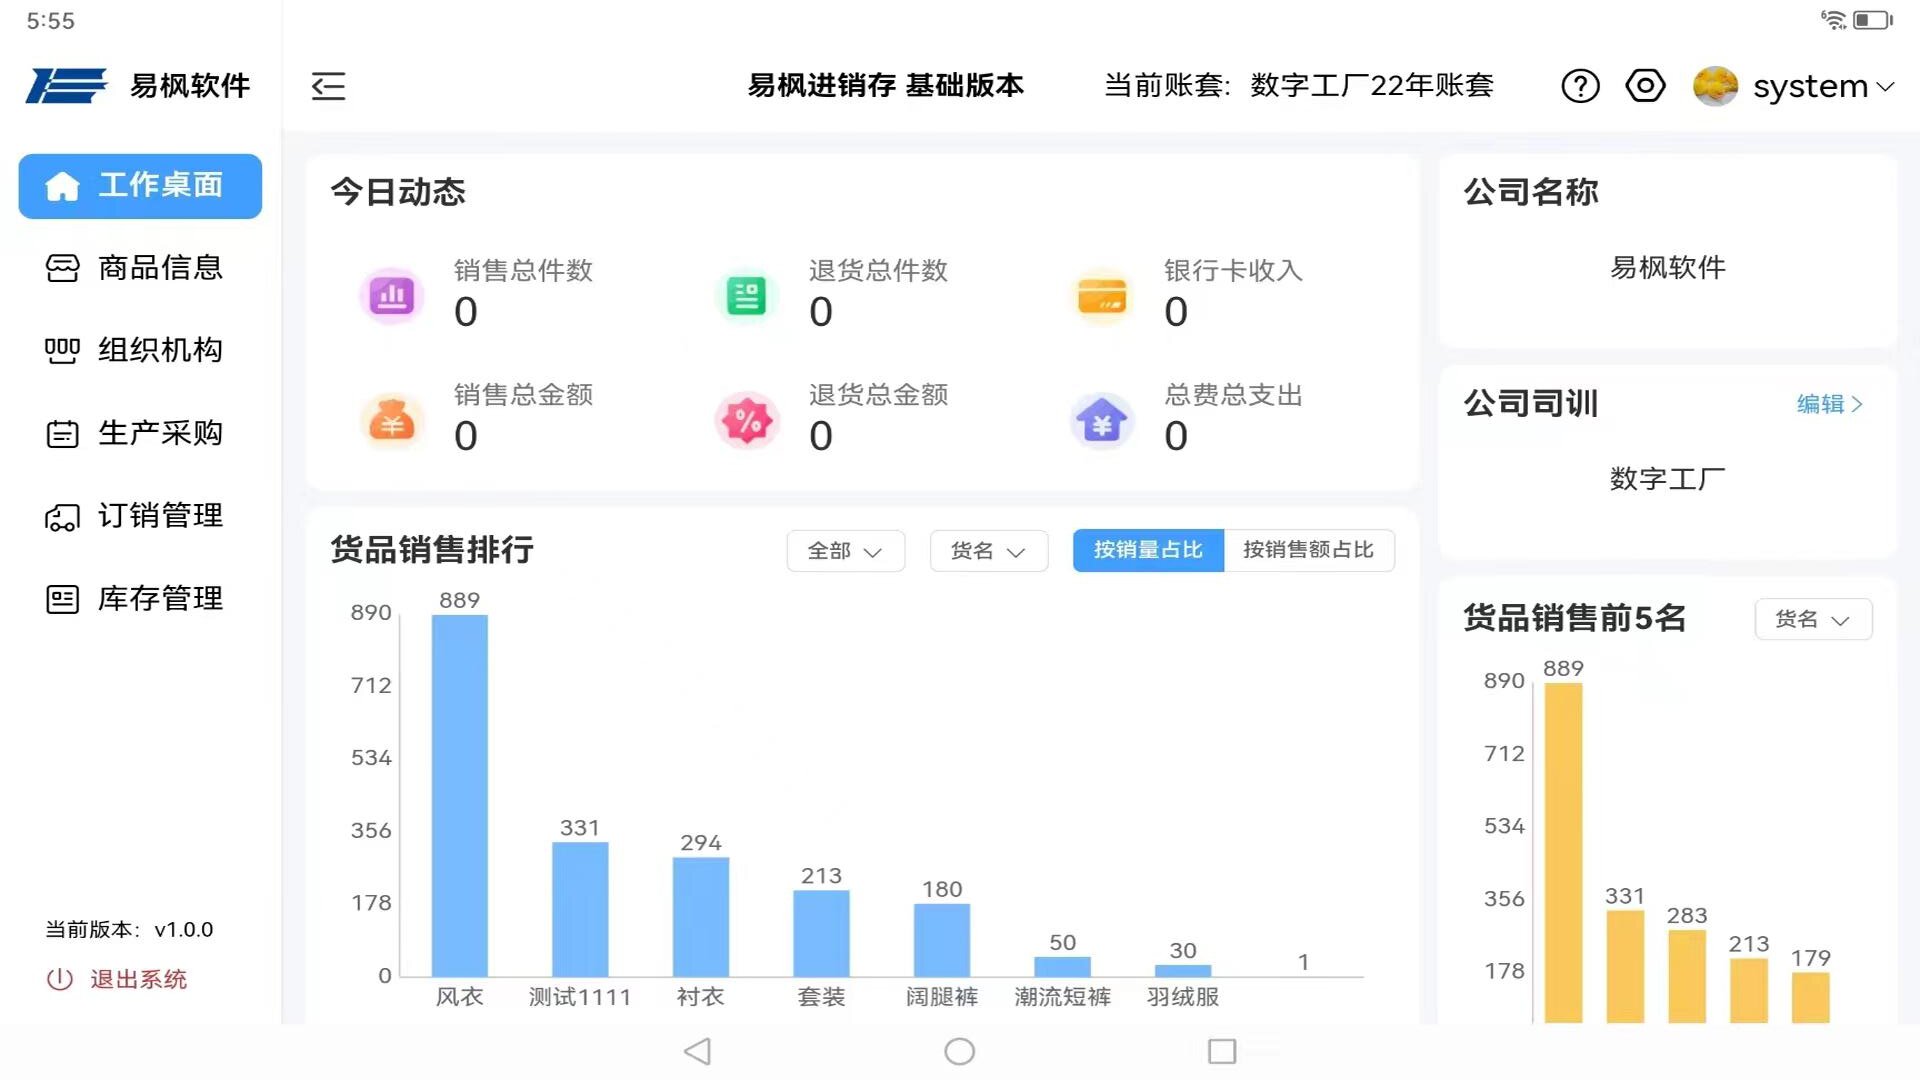
Task: Click 编辑 link for company motto
Action: [1828, 404]
